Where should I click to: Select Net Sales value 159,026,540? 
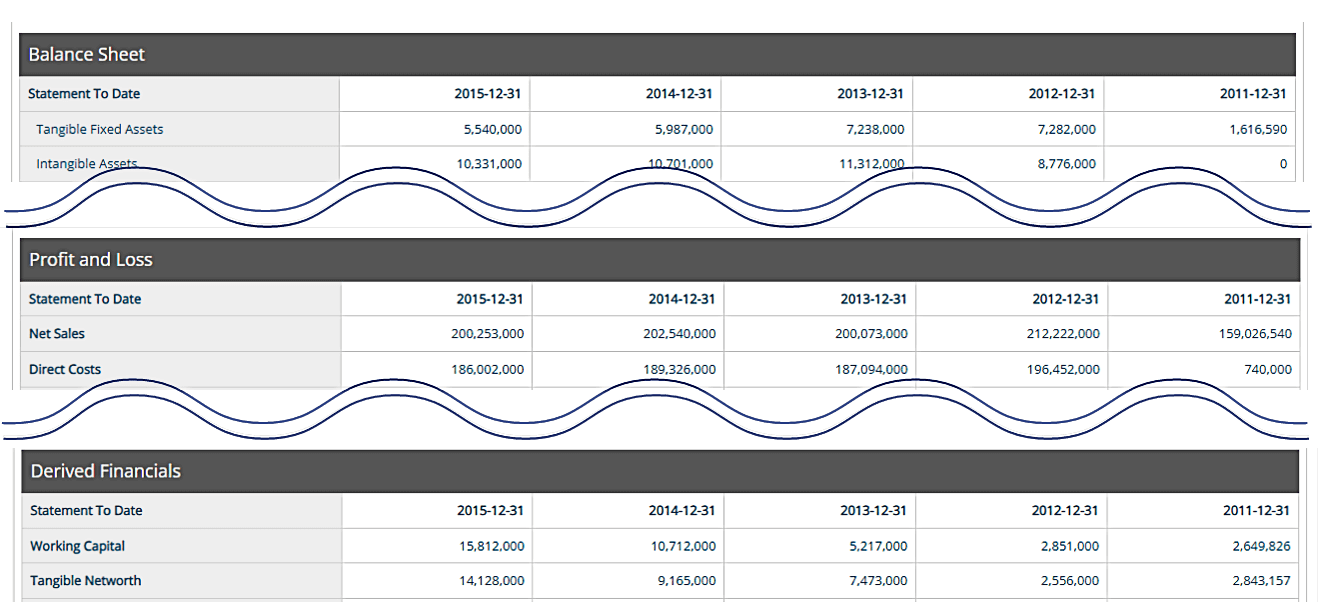click(x=1255, y=334)
